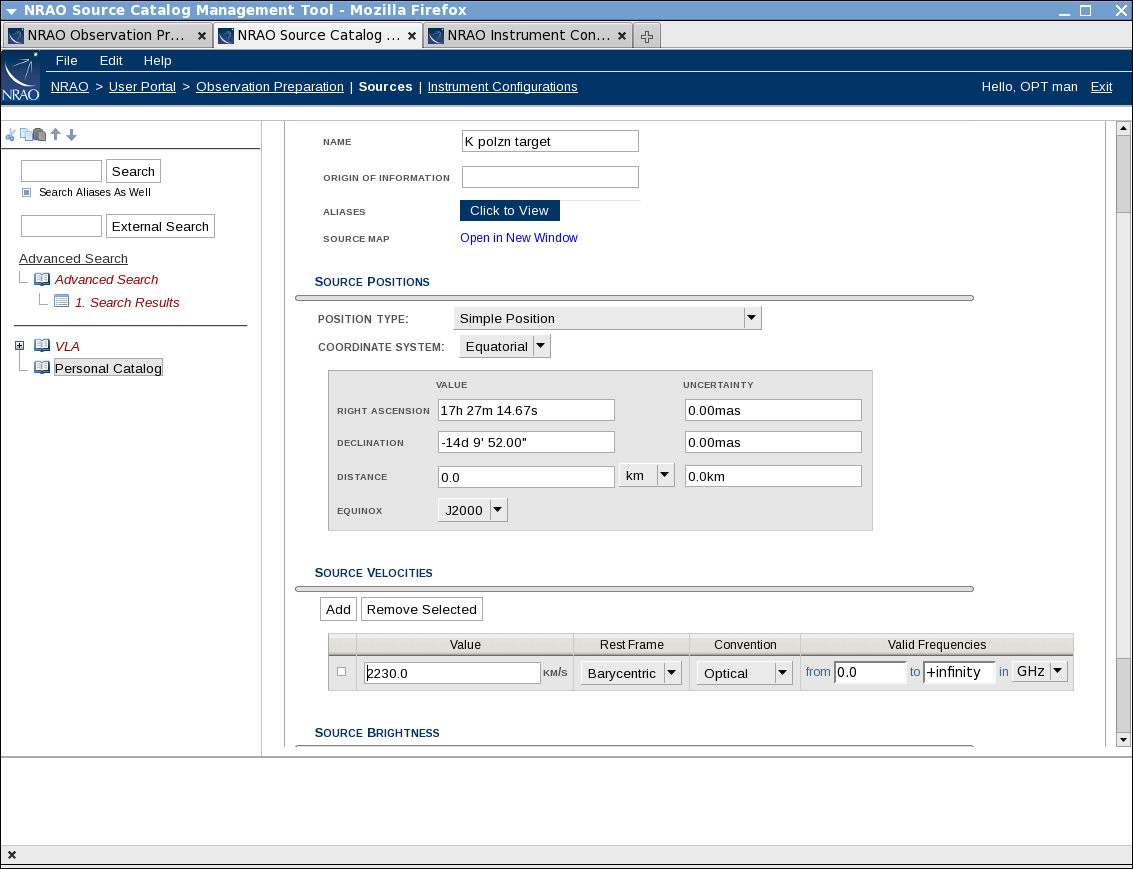Click the Aliases Click to View button
1133x869 pixels.
(x=509, y=210)
